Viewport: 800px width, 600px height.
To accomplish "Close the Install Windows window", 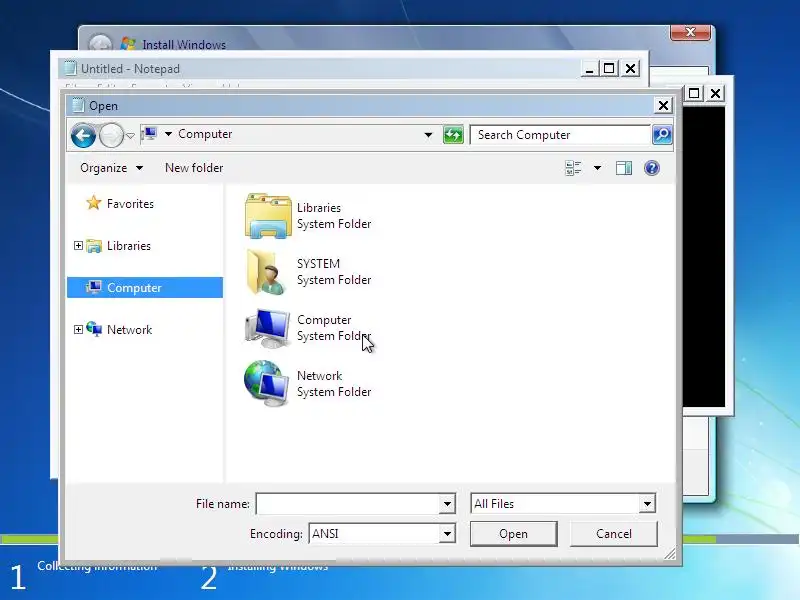I will (690, 32).
